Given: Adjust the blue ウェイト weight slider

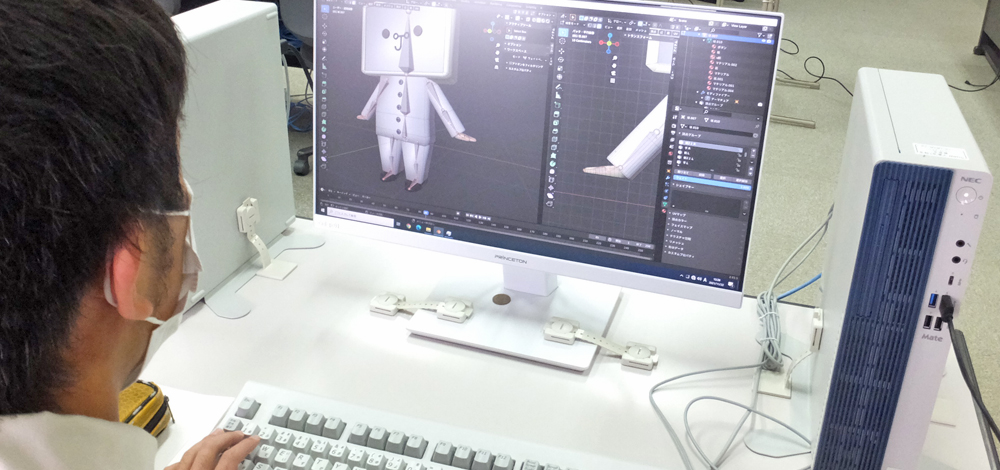Looking at the screenshot, I should 712,182.
